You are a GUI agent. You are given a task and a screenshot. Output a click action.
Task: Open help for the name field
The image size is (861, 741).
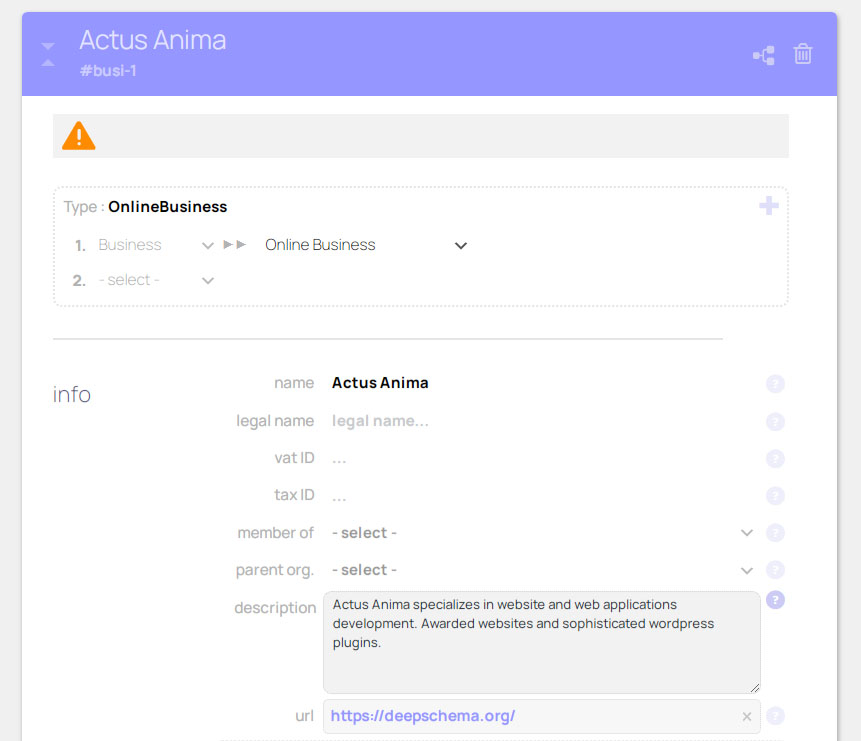click(775, 384)
